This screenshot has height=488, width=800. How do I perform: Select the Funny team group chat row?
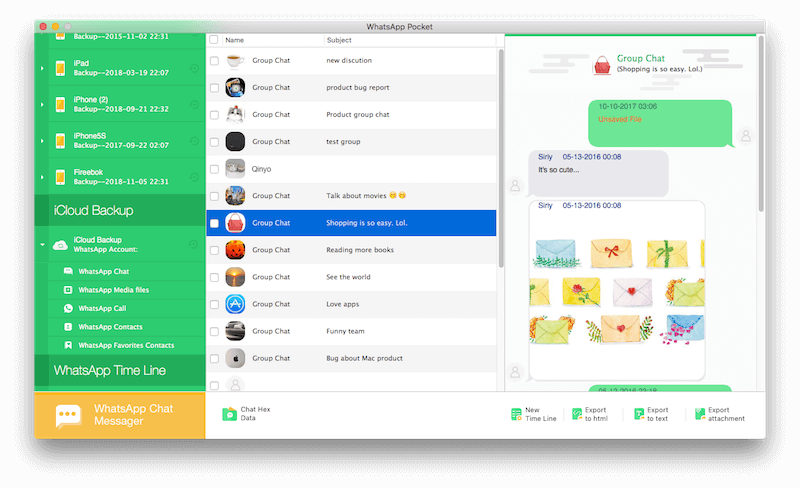pyautogui.click(x=351, y=331)
